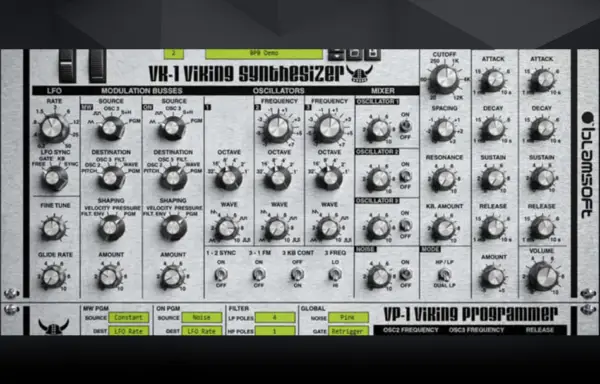Click the ON bus Destination knob
The height and width of the screenshot is (384, 600).
(173, 178)
